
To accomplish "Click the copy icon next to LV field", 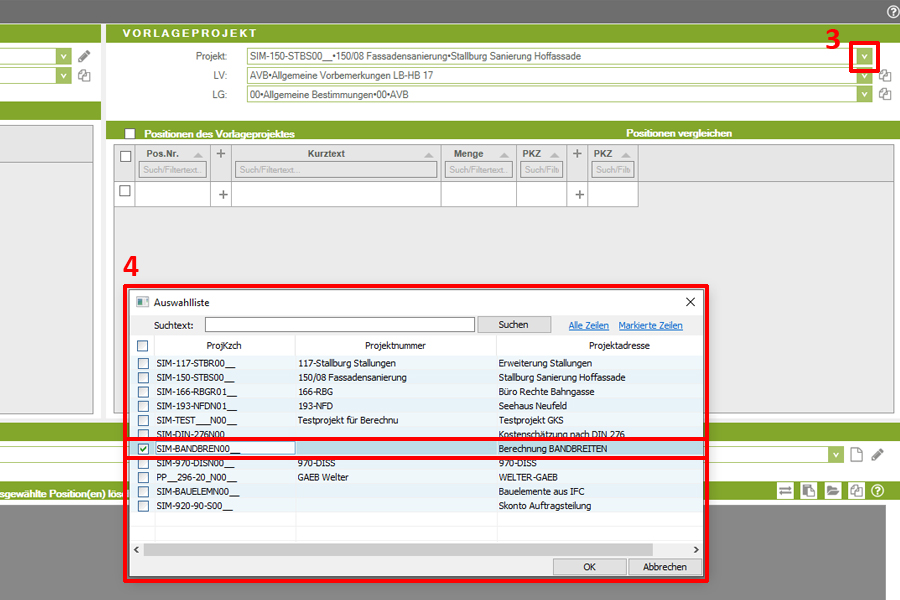I will pos(884,75).
